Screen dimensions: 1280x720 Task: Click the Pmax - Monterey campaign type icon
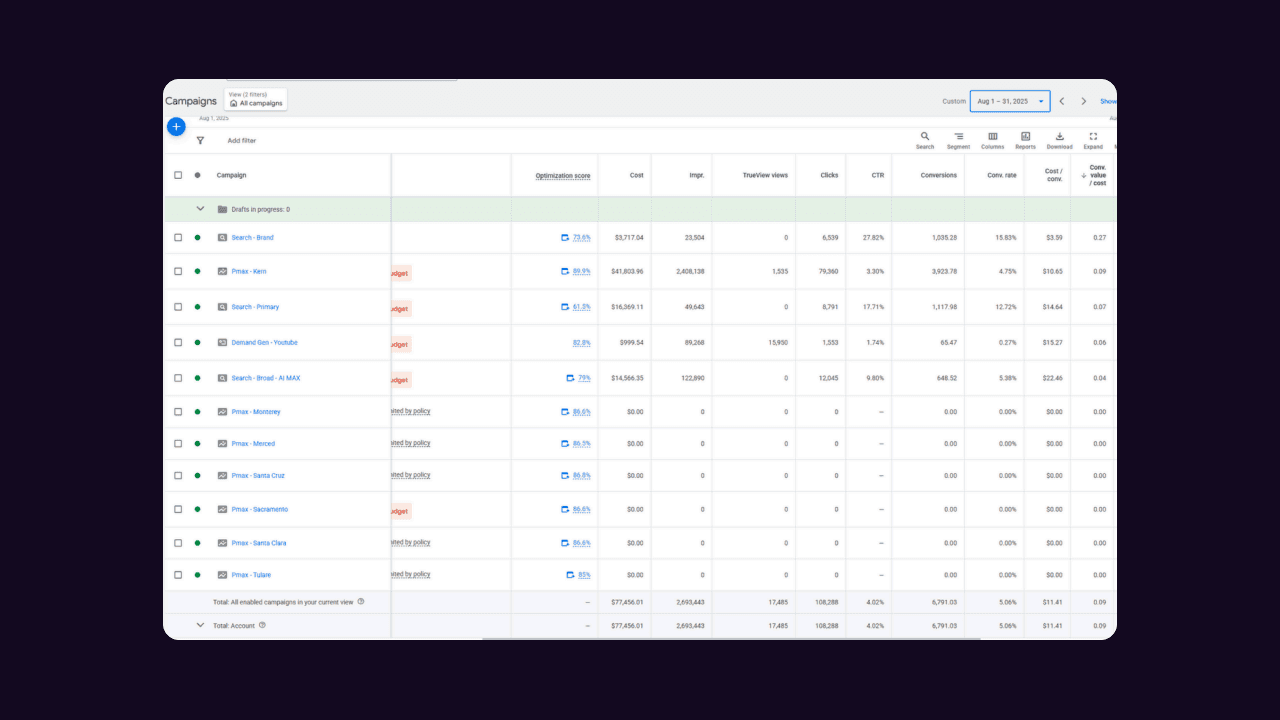[x=223, y=412]
